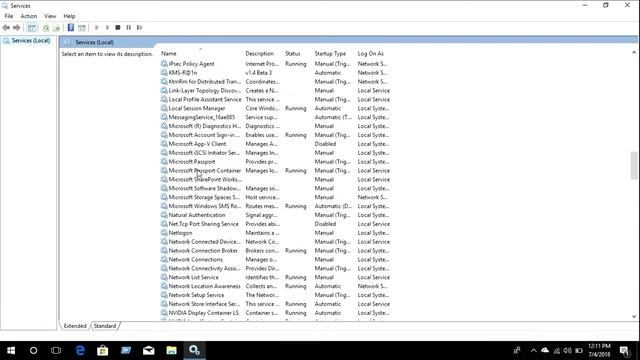Open the Action Center notification icon
The image size is (640, 360).
point(625,351)
